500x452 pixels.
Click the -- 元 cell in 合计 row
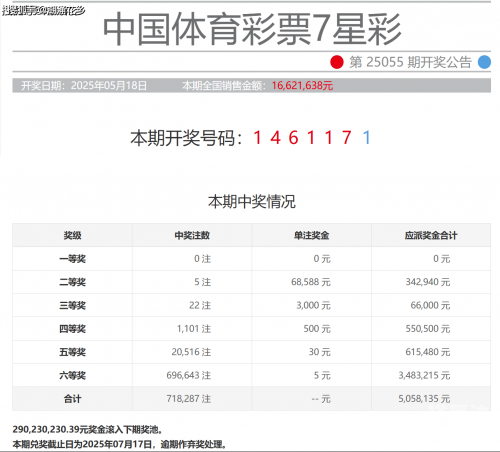coord(321,399)
